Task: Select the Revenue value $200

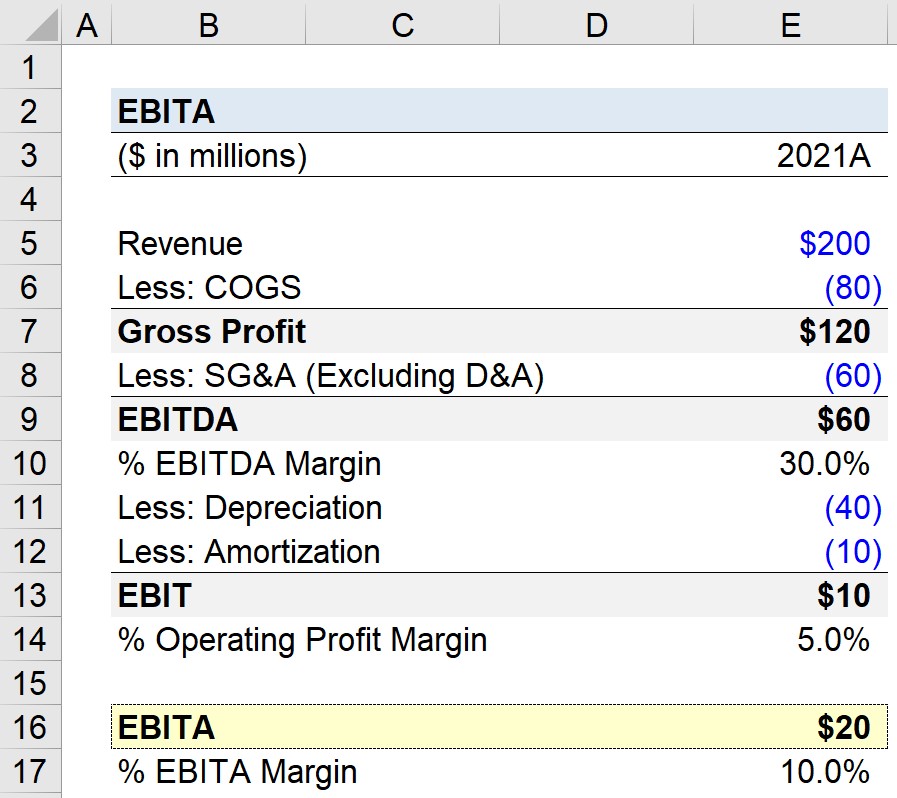Action: [x=791, y=243]
